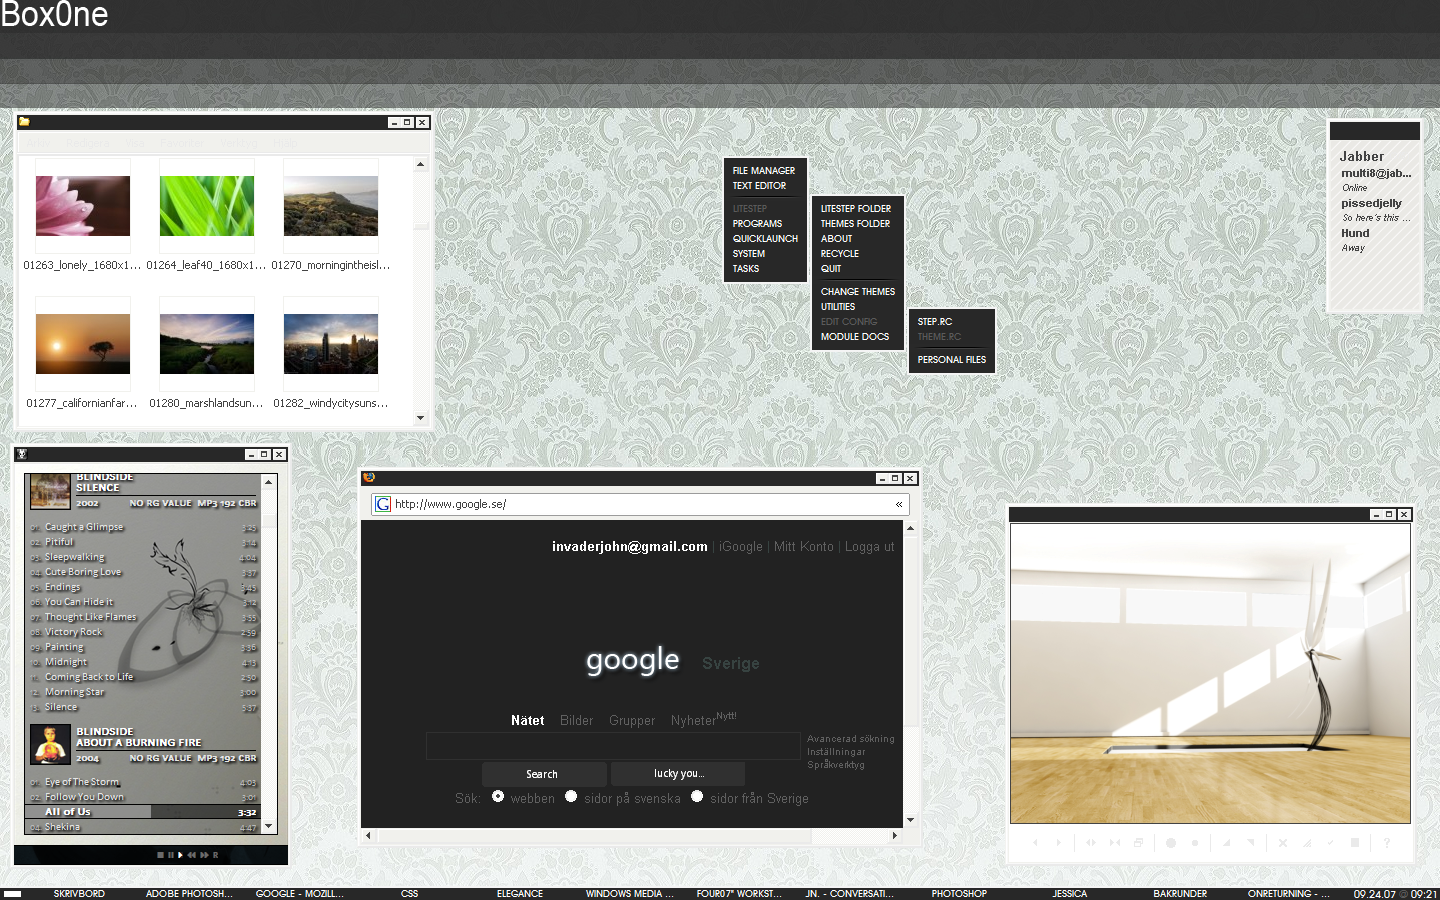Click the 'All of Us' track progress bar
The image size is (1440, 900).
[142, 812]
